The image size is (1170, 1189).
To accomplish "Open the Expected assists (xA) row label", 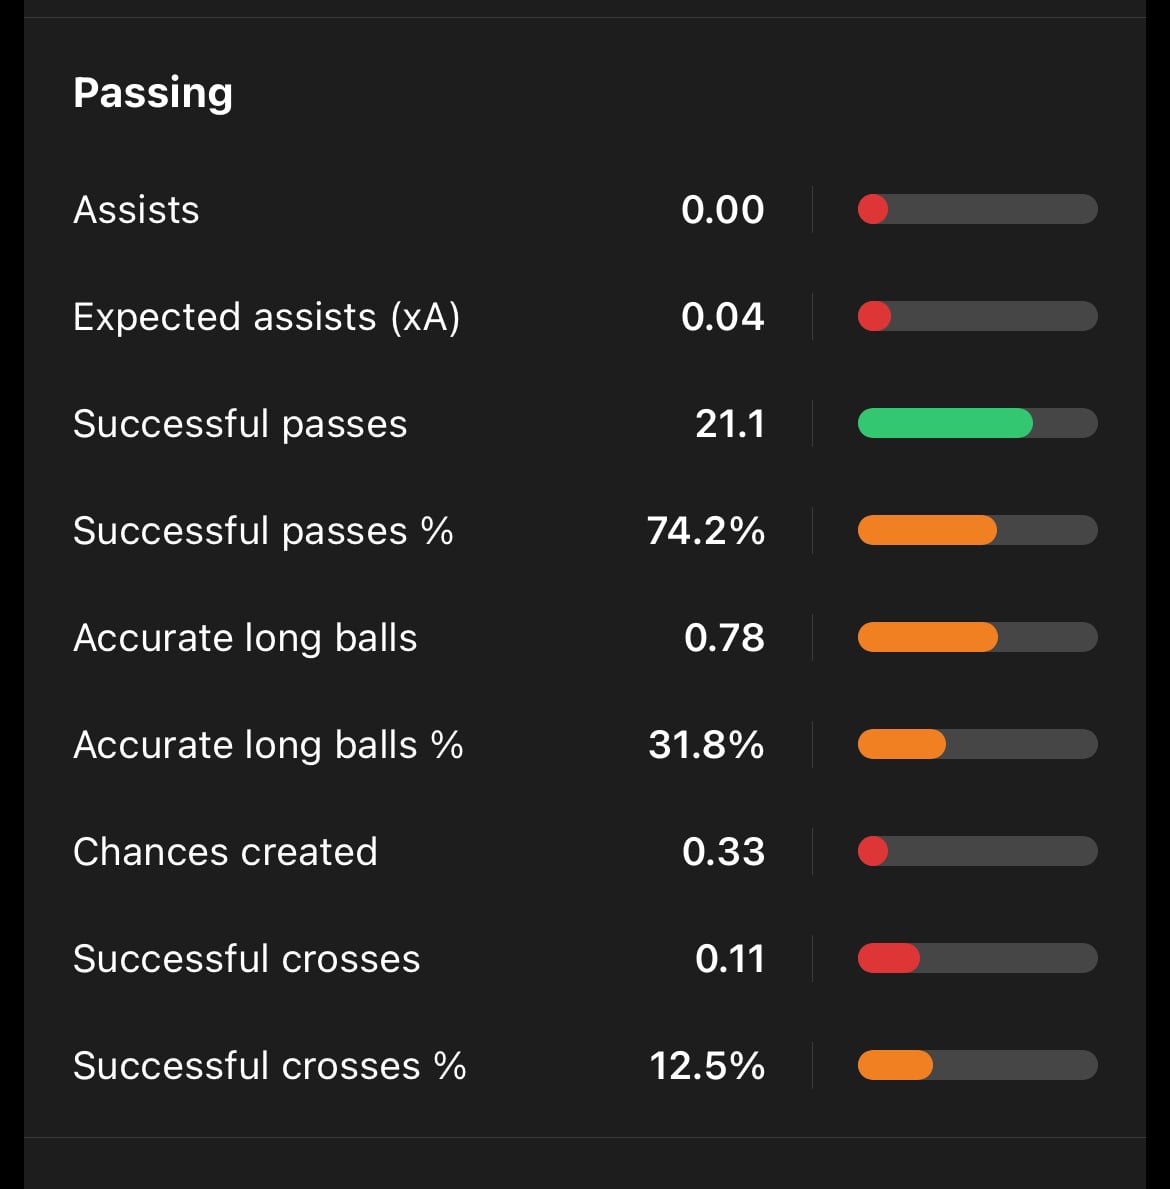I will tap(266, 317).
